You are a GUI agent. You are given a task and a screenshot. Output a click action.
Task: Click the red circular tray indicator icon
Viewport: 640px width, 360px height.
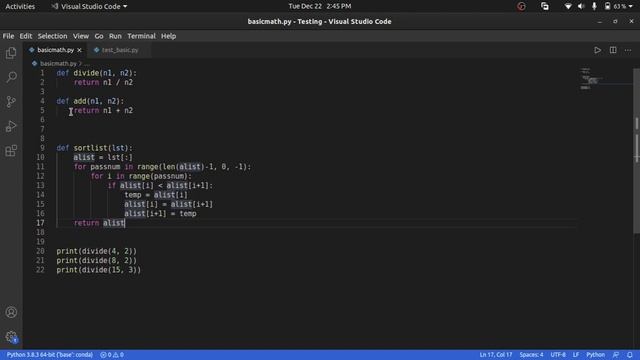pyautogui.click(x=521, y=6)
